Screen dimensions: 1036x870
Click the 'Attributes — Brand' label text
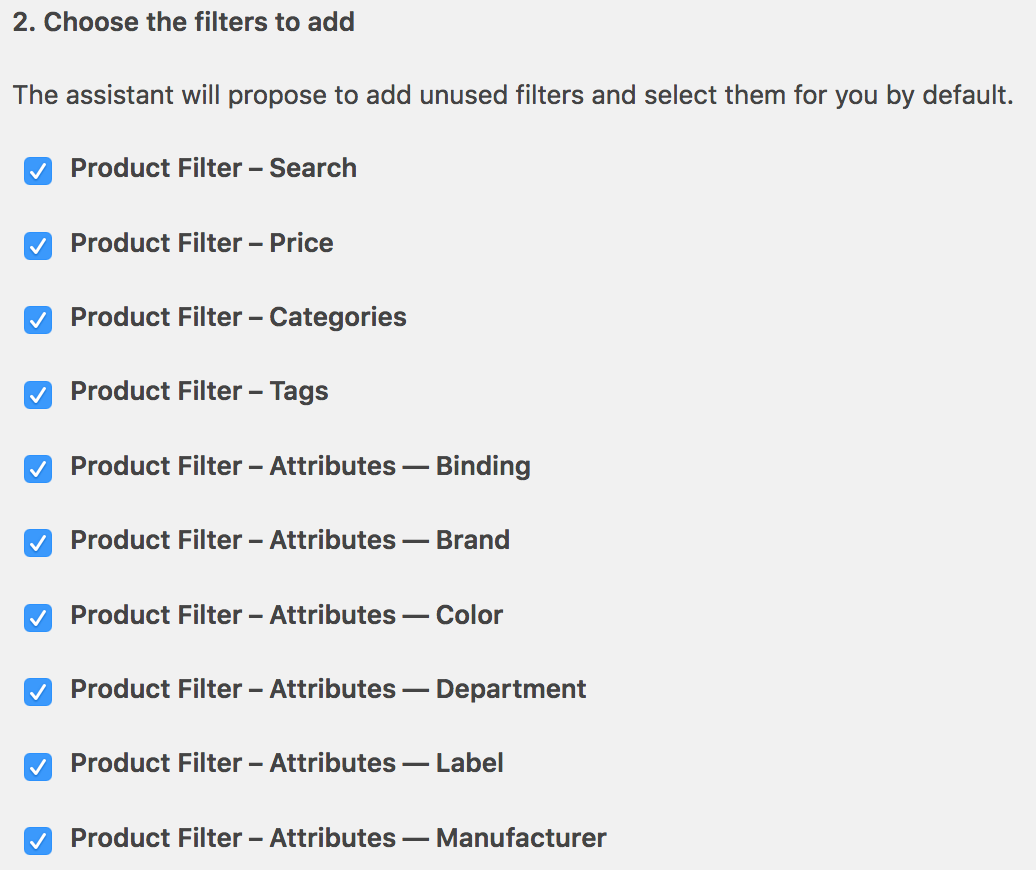point(290,540)
